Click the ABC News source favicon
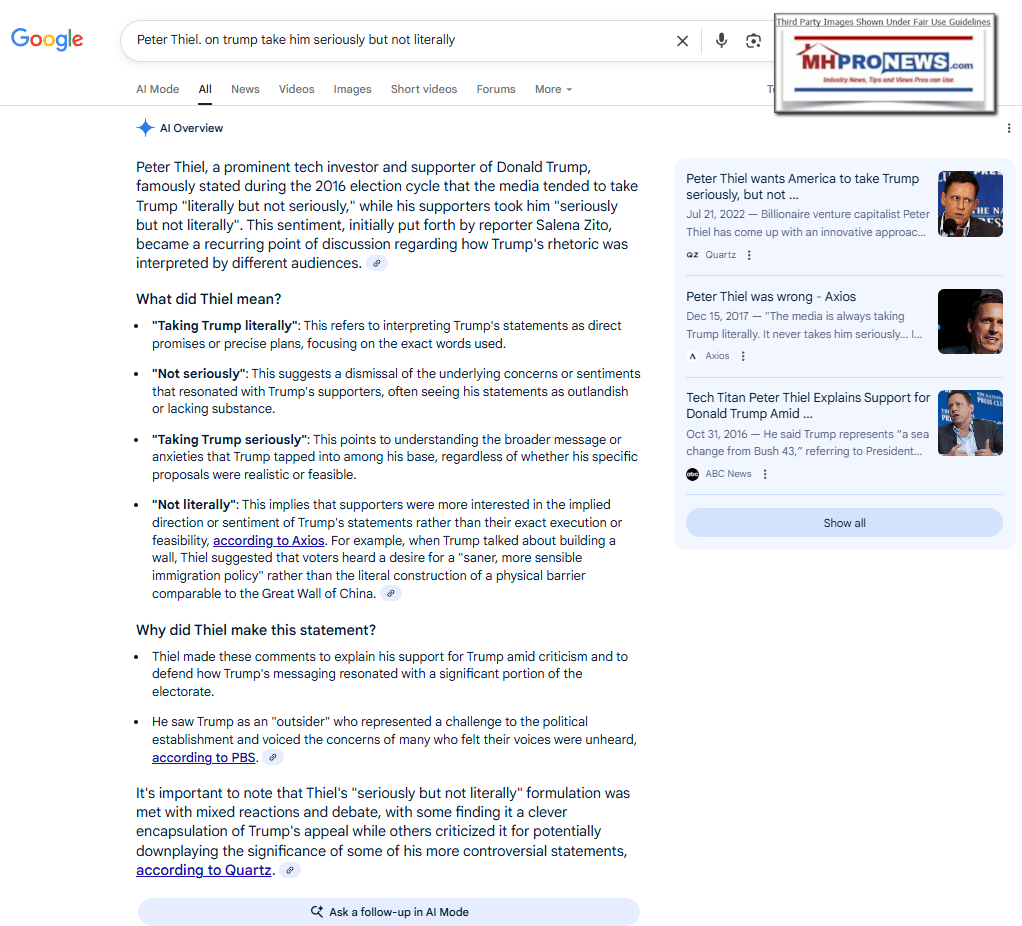This screenshot has width=1022, height=926. (692, 474)
